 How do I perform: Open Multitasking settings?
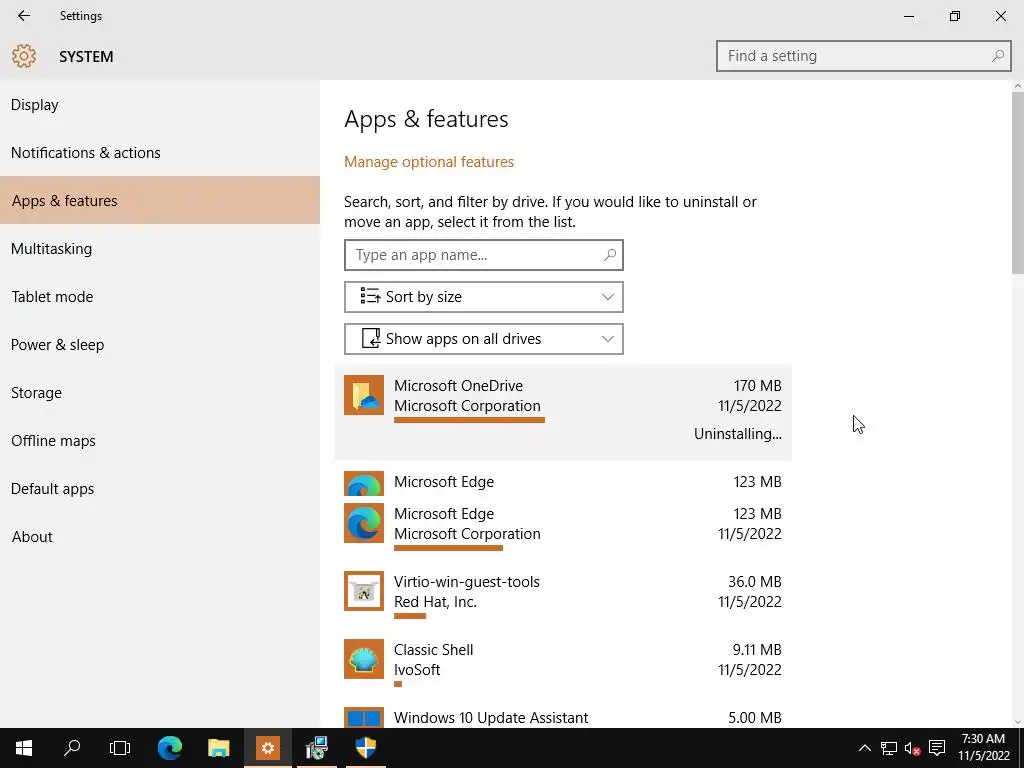160,249
